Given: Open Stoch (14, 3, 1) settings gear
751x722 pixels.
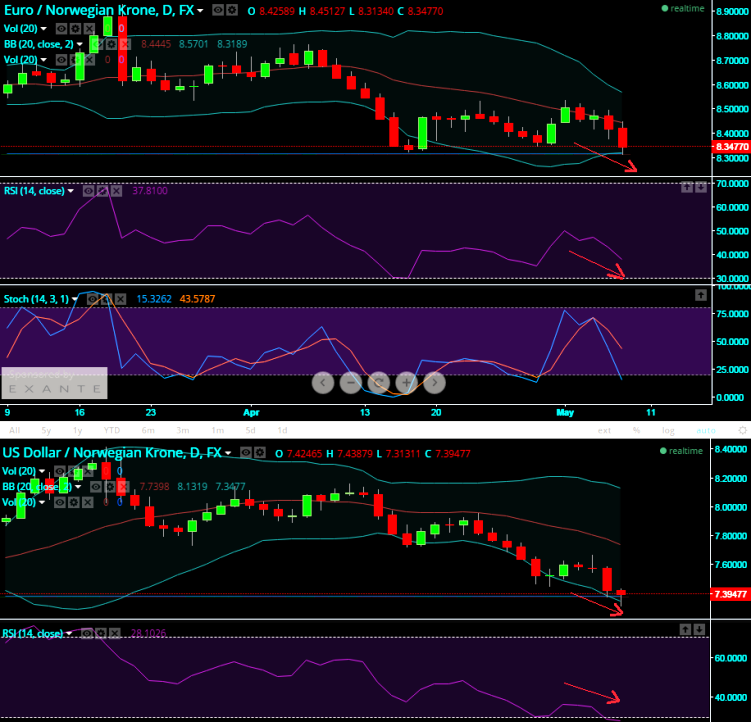Looking at the screenshot, I should (106, 299).
